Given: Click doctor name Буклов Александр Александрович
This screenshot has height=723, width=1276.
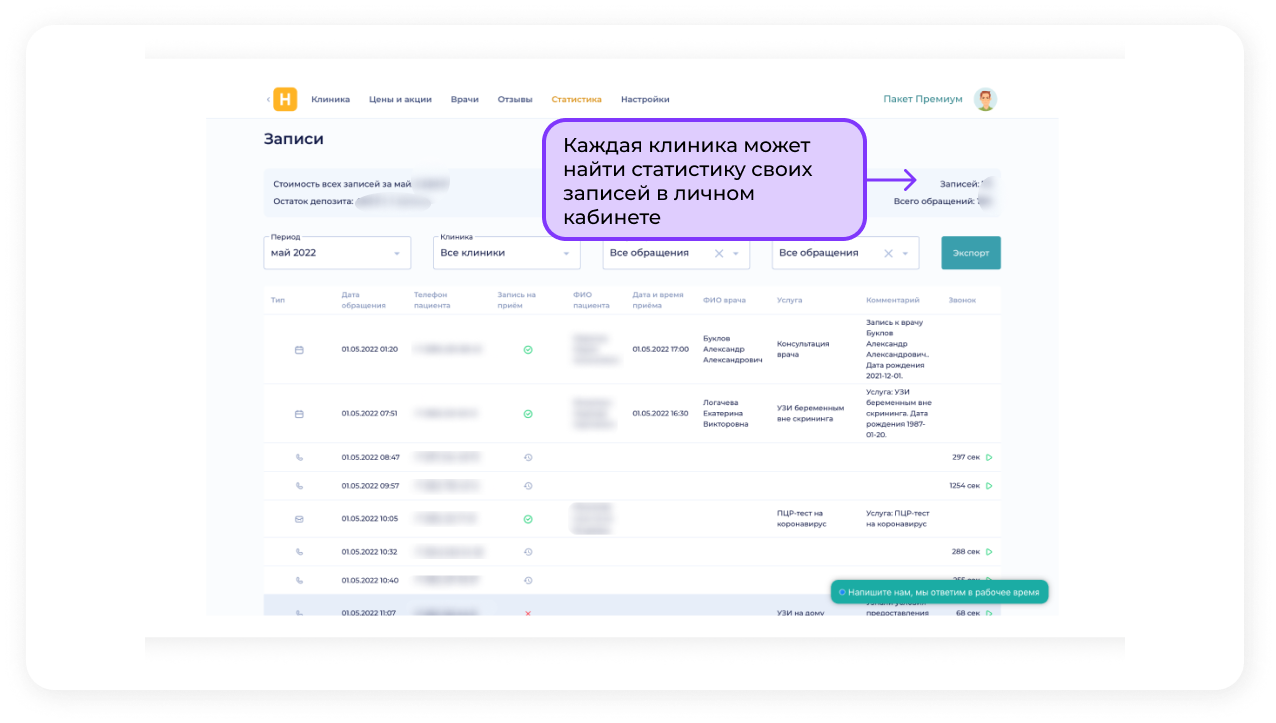Looking at the screenshot, I should pyautogui.click(x=733, y=349).
